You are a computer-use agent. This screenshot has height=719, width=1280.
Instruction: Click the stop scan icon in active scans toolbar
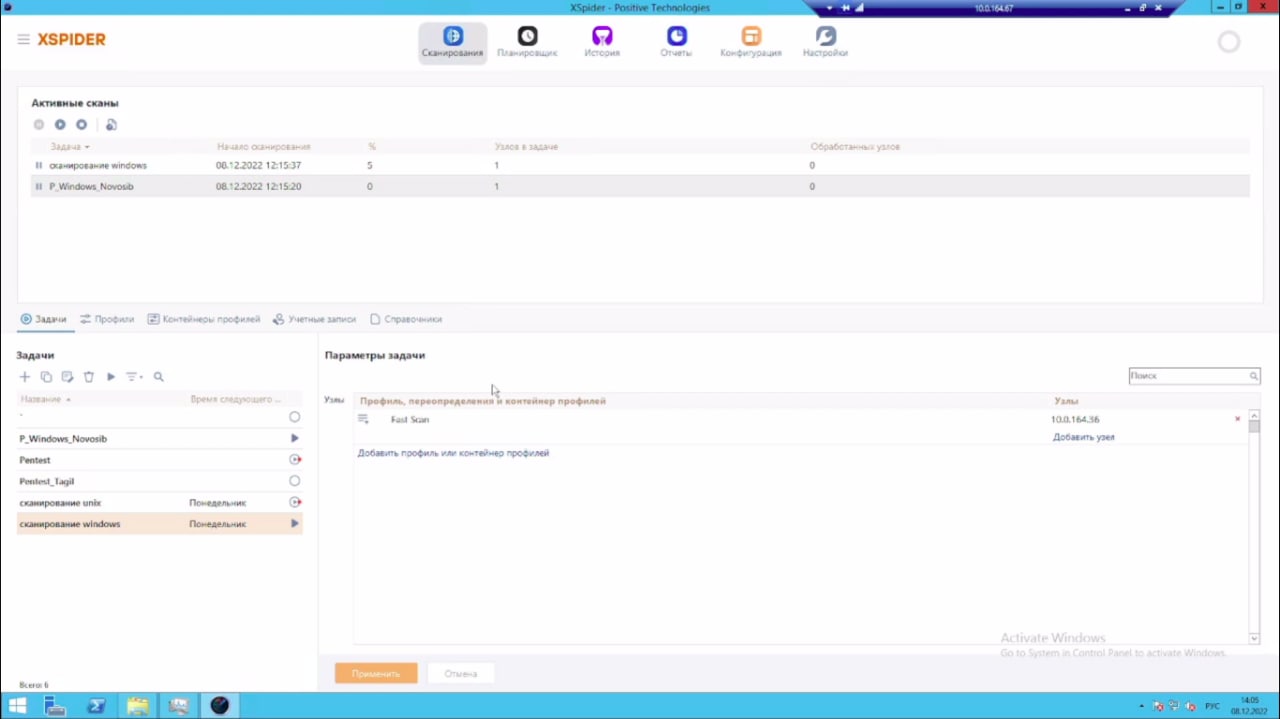pyautogui.click(x=82, y=125)
